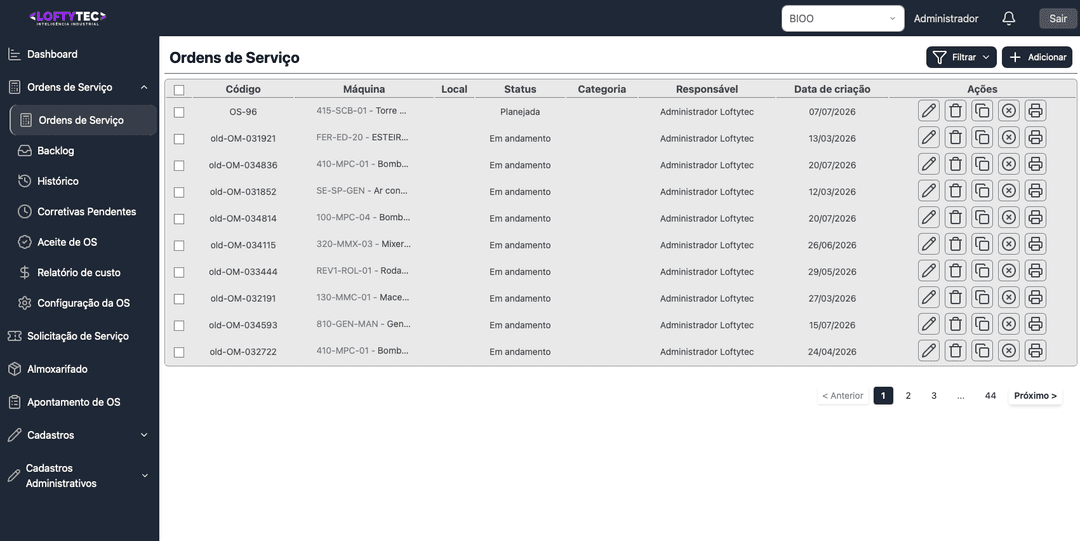Viewport: 1080px width, 541px height.
Task: Click machine cell 415-SCB-01 - Torre
Action: point(362,110)
